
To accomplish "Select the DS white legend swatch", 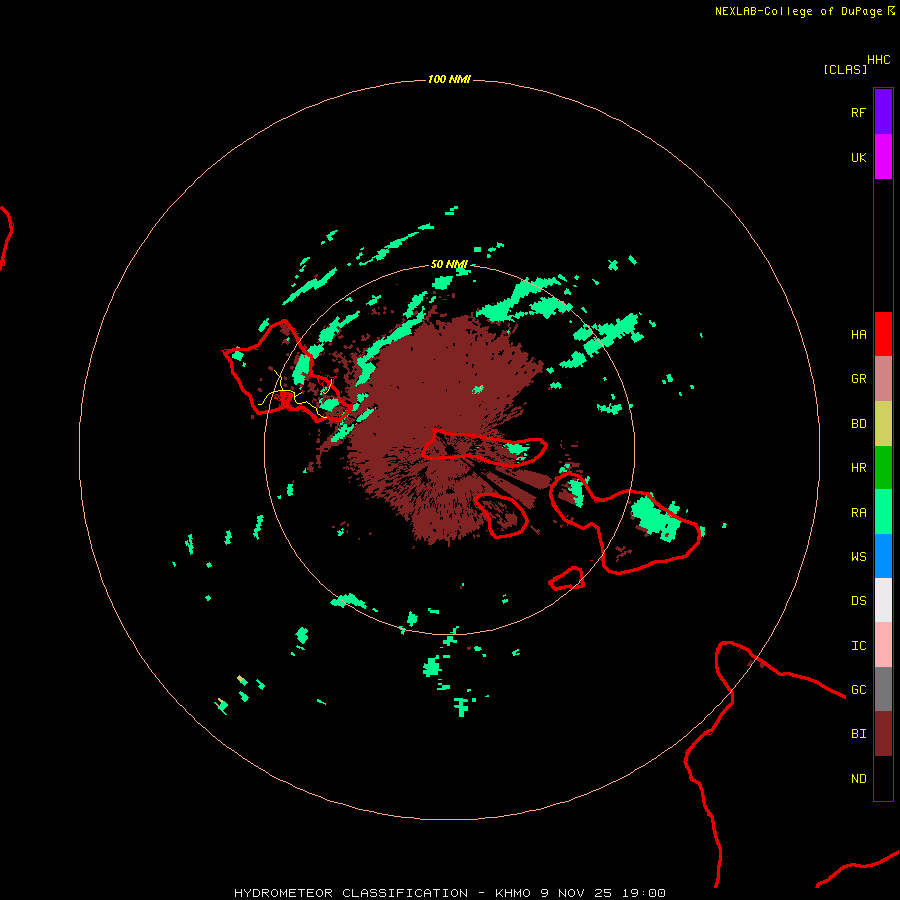I will point(883,600).
